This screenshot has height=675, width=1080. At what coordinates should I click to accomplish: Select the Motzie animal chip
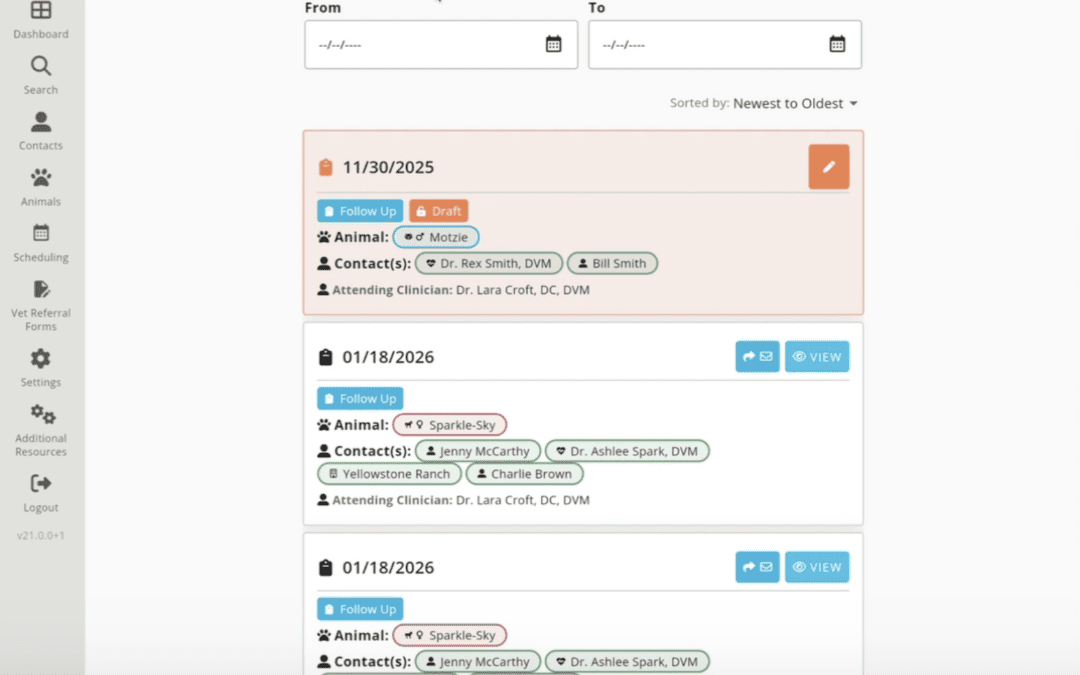pyautogui.click(x=436, y=237)
